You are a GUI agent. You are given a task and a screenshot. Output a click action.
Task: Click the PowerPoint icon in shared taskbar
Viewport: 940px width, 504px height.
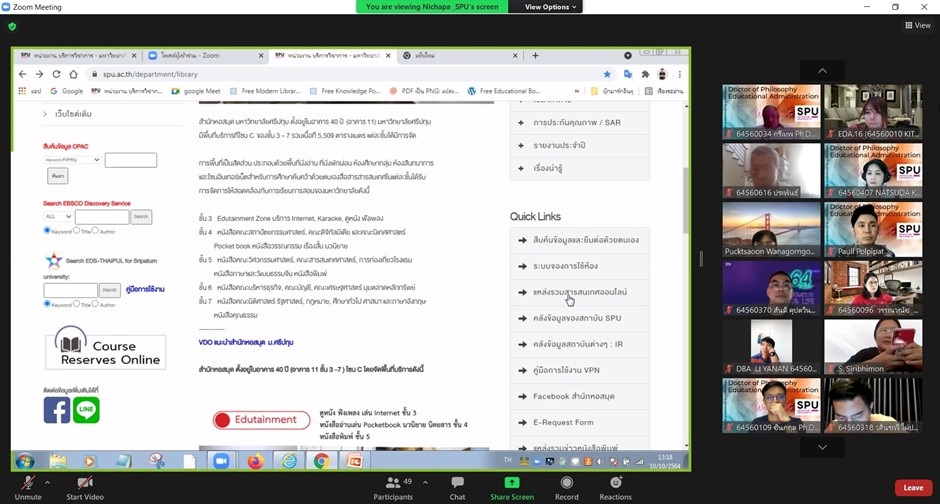(354, 461)
